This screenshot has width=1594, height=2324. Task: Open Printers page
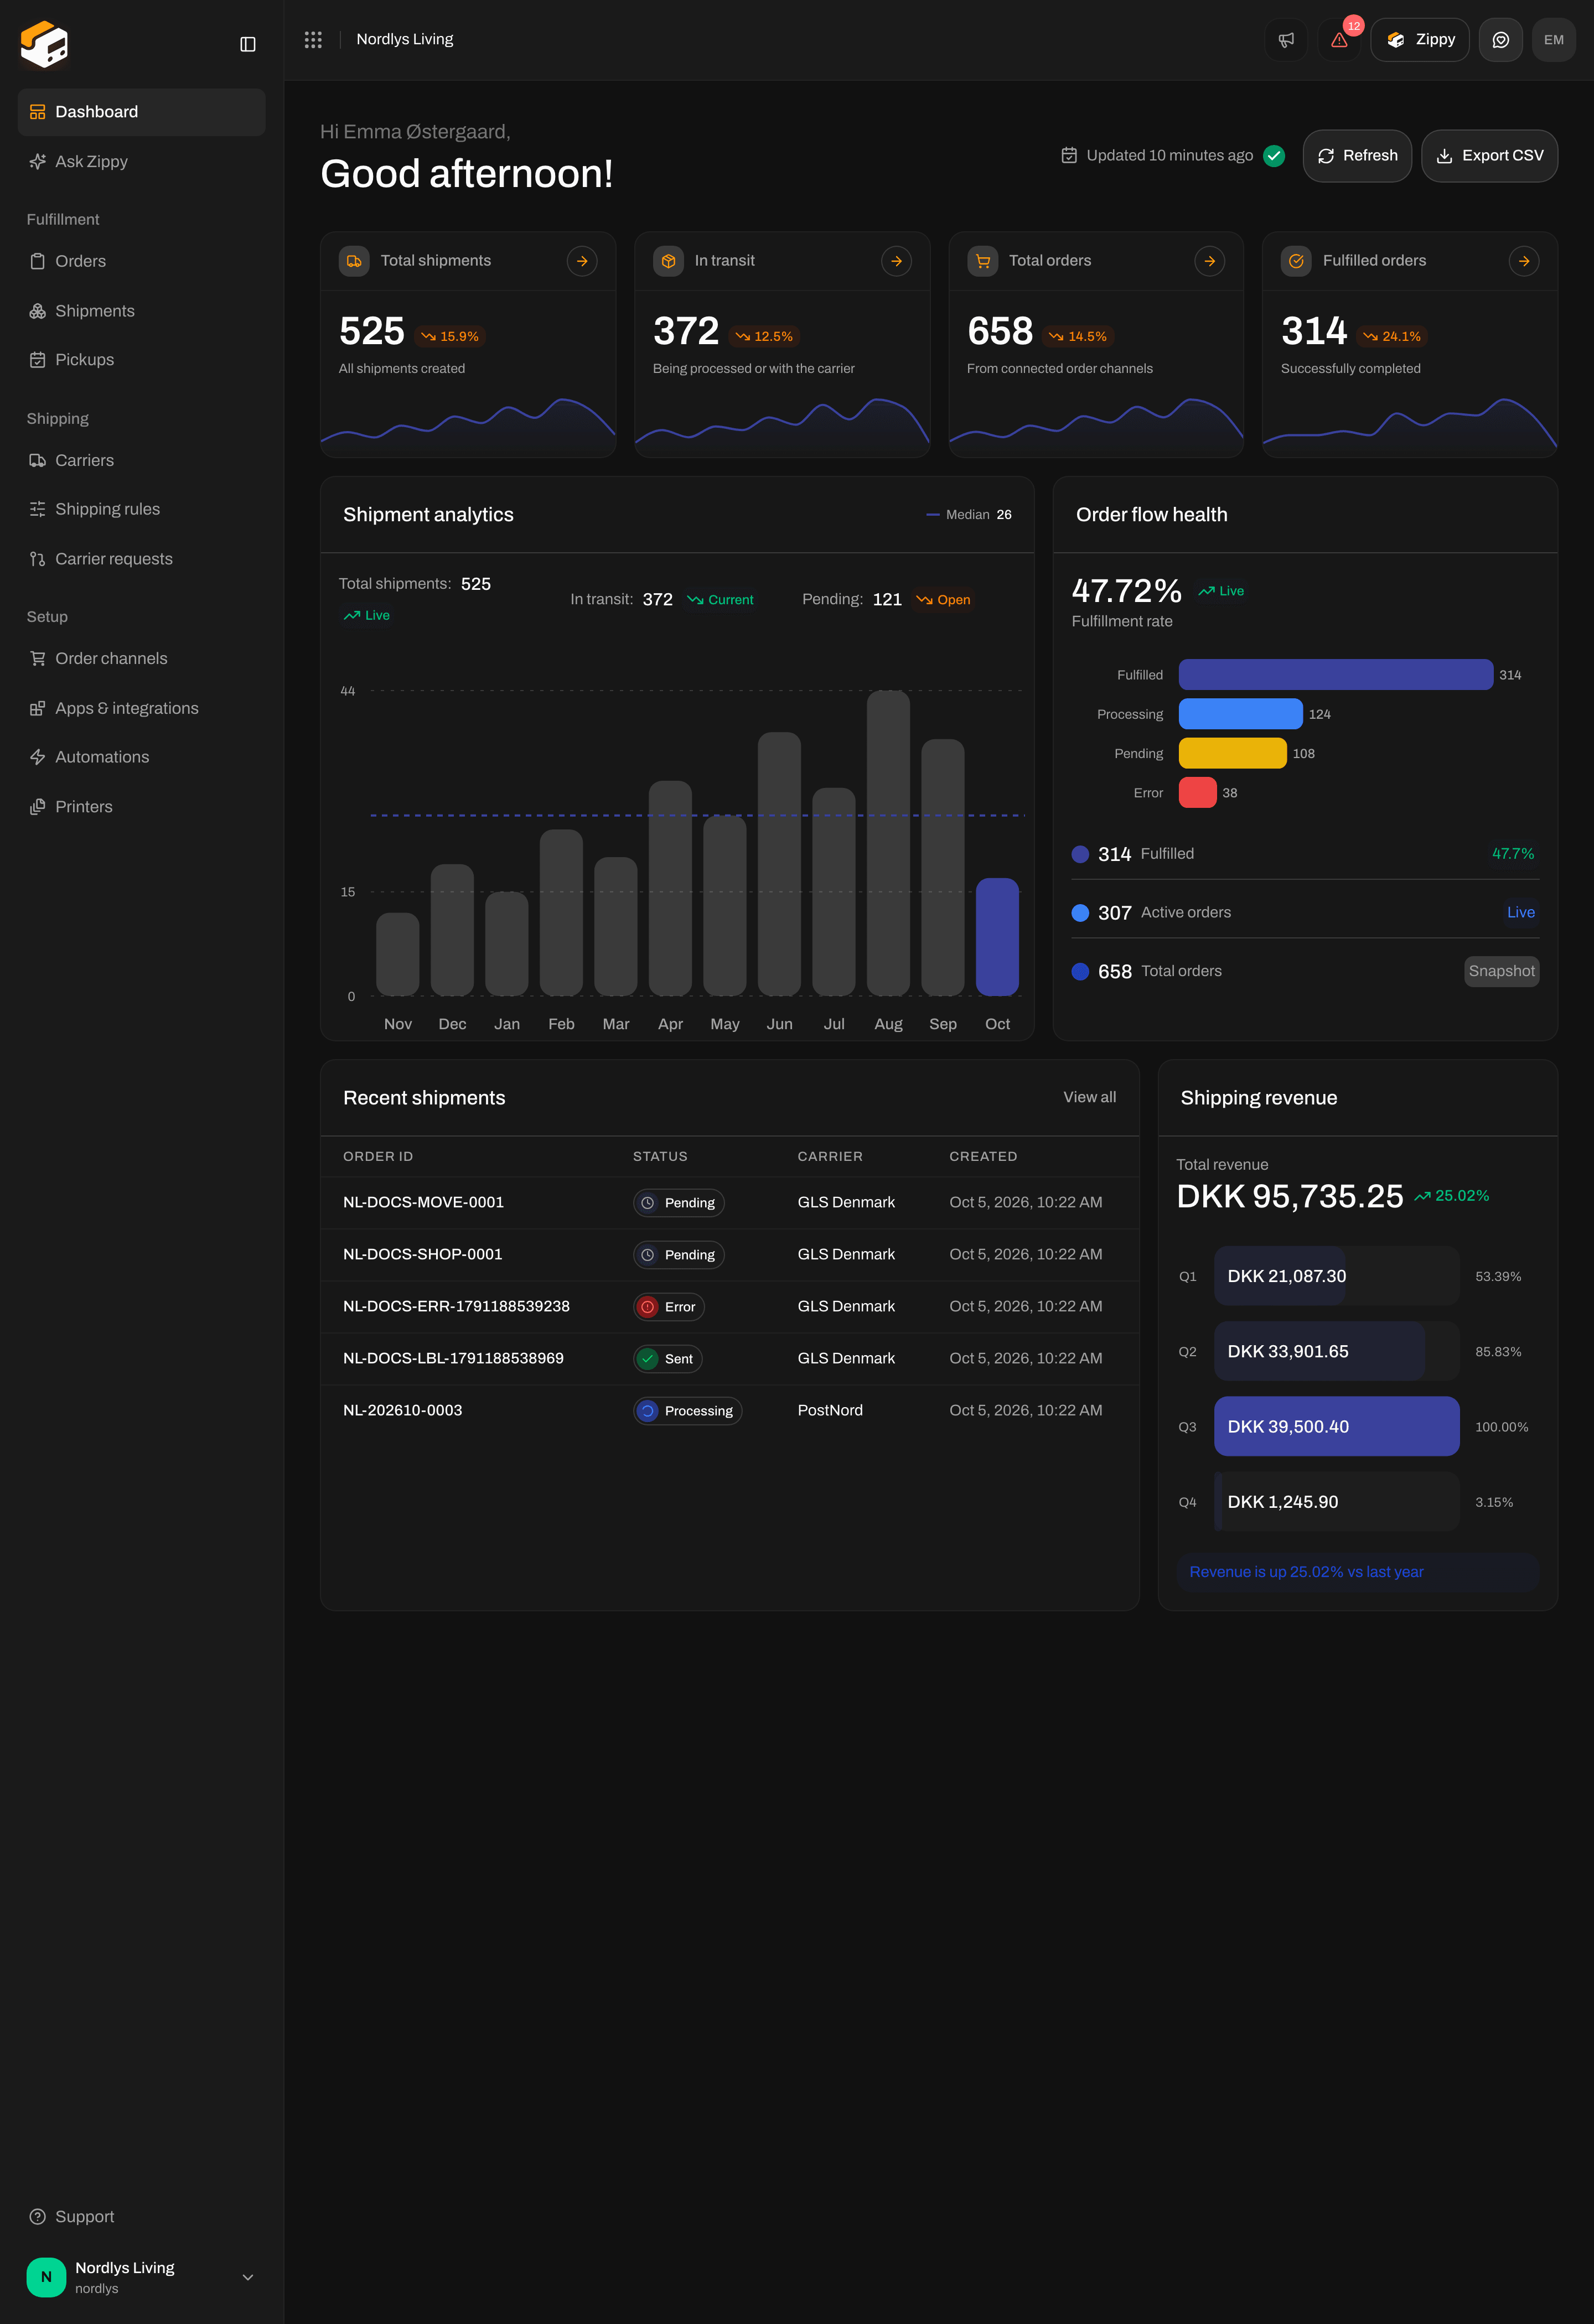tap(141, 807)
